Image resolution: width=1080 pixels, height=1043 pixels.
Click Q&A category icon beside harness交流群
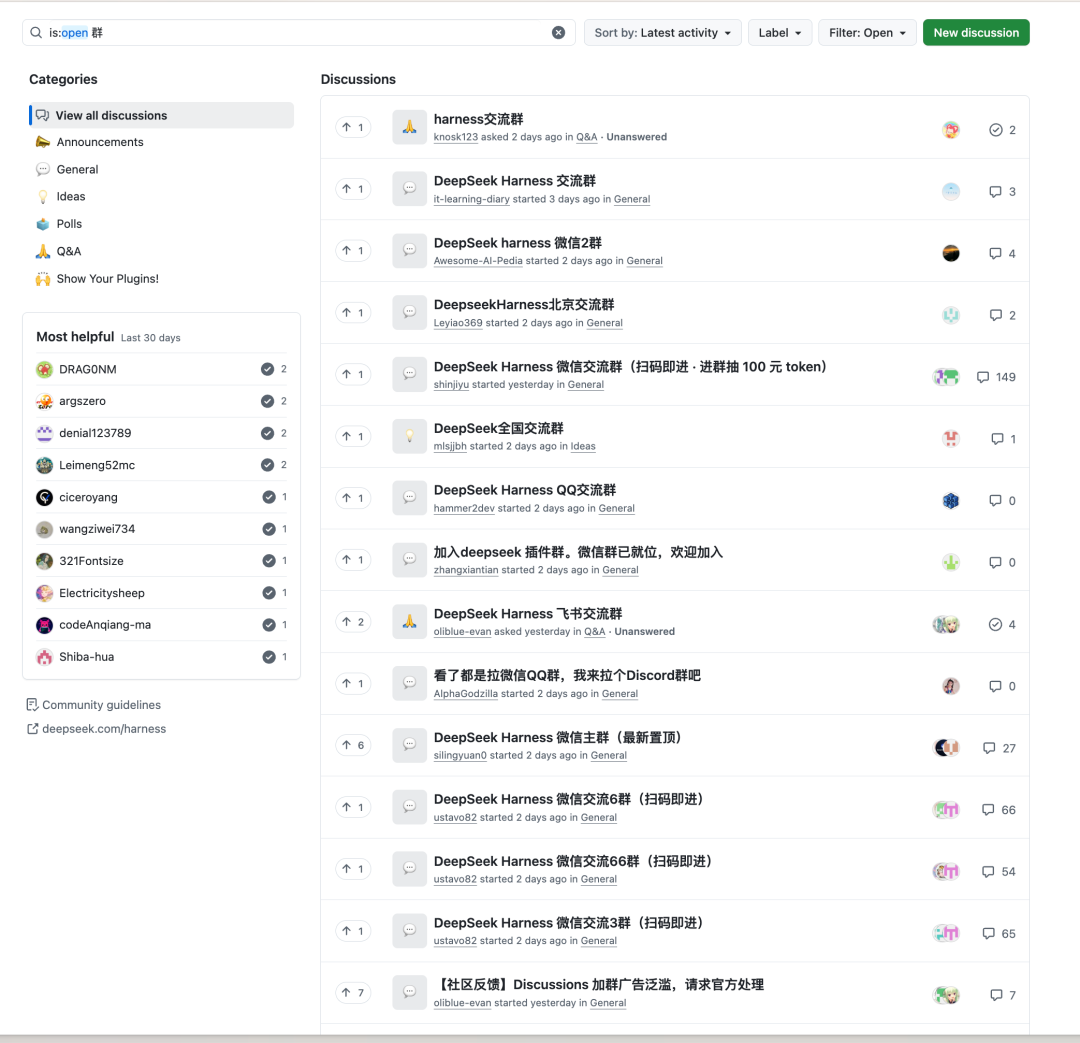click(409, 127)
